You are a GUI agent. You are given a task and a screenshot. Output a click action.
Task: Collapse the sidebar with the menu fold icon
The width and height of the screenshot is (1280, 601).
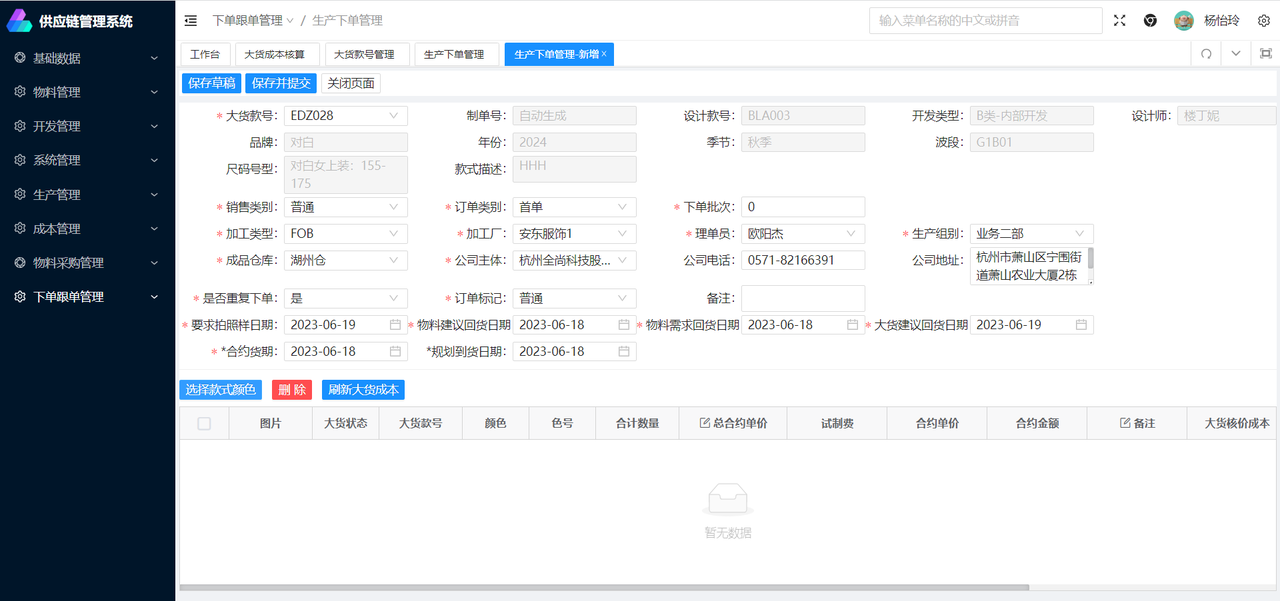(191, 20)
